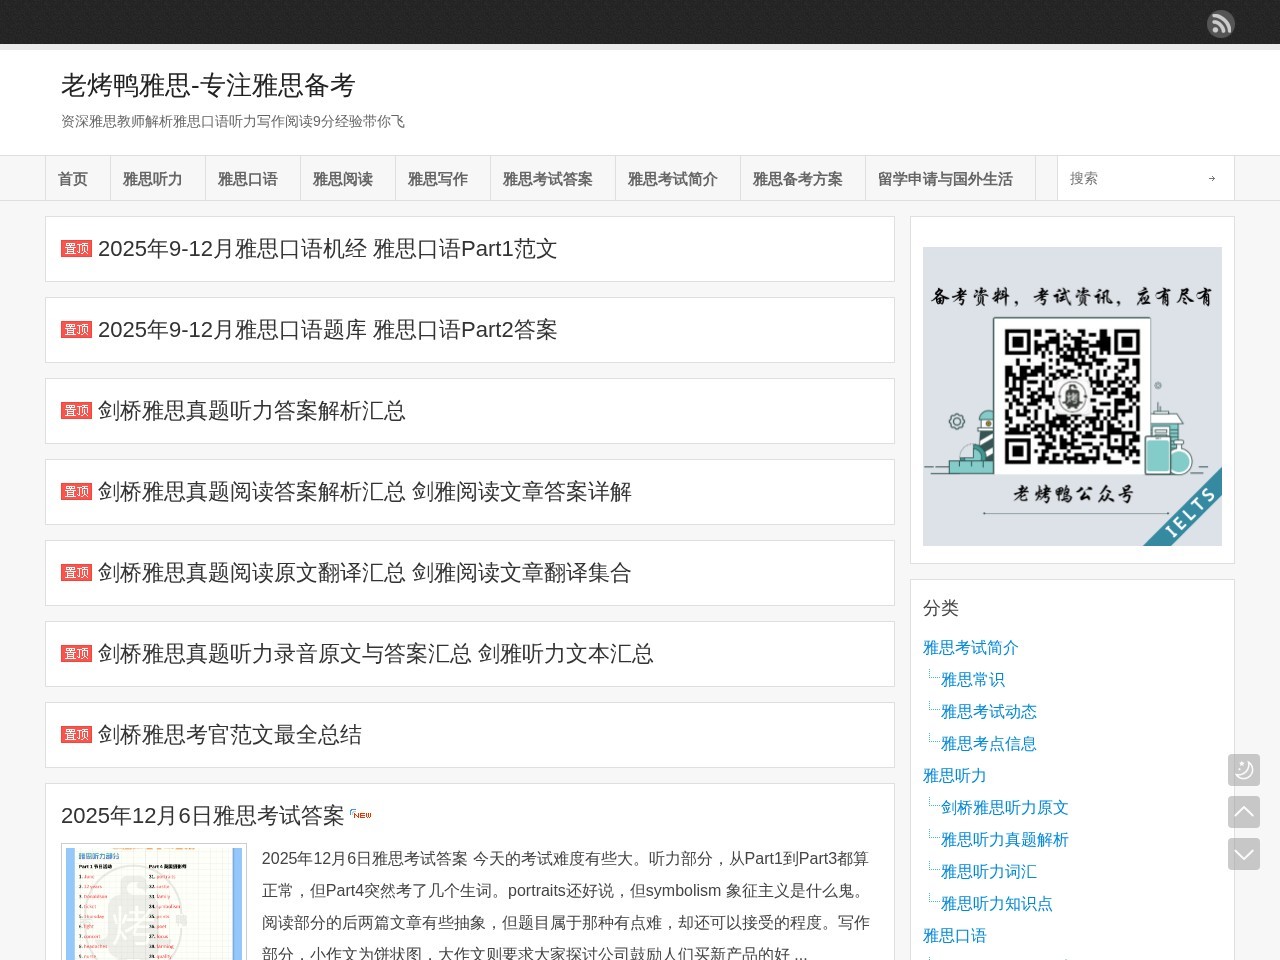This screenshot has height=960, width=1280.
Task: Open the December 6 answers post thumbnail
Action: pos(154,903)
